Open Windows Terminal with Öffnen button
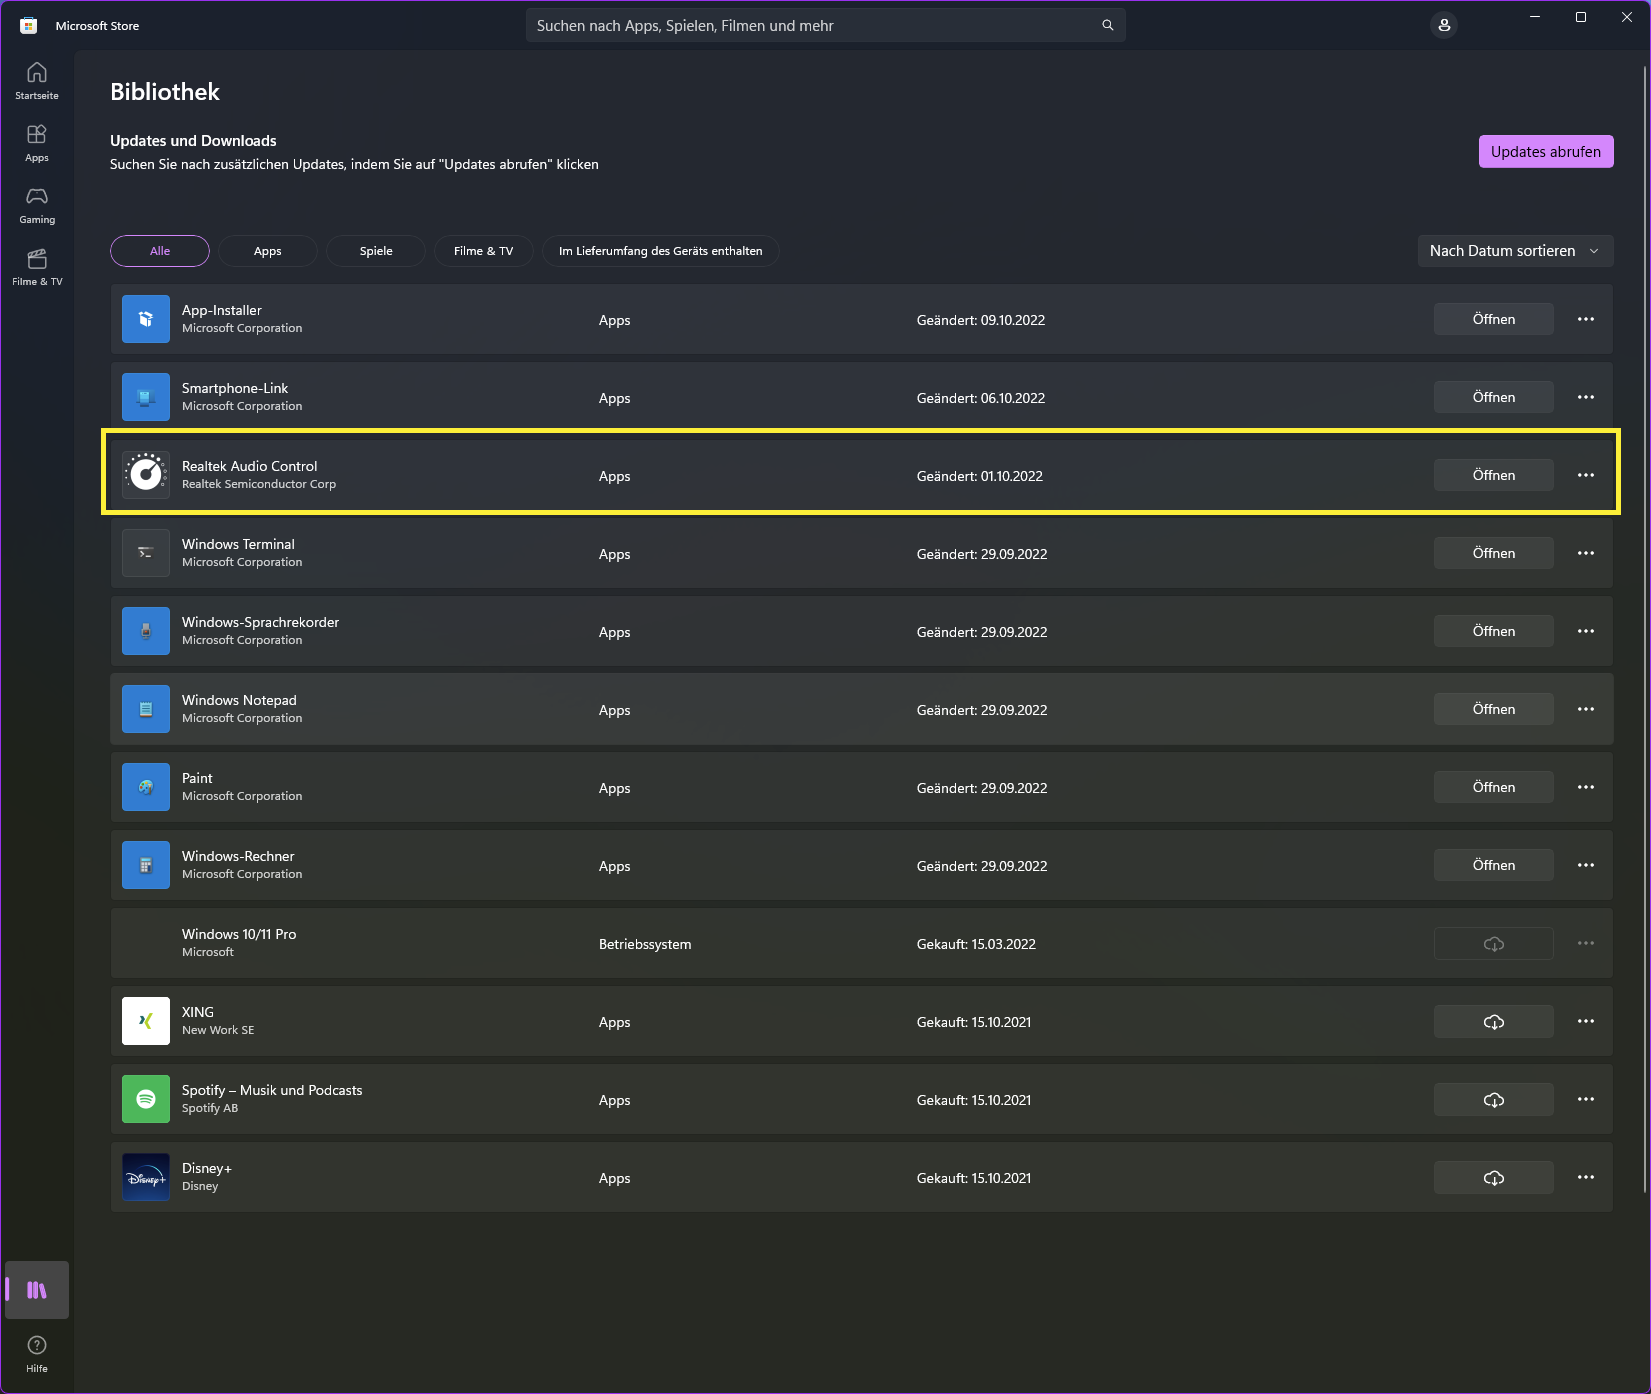 point(1494,553)
